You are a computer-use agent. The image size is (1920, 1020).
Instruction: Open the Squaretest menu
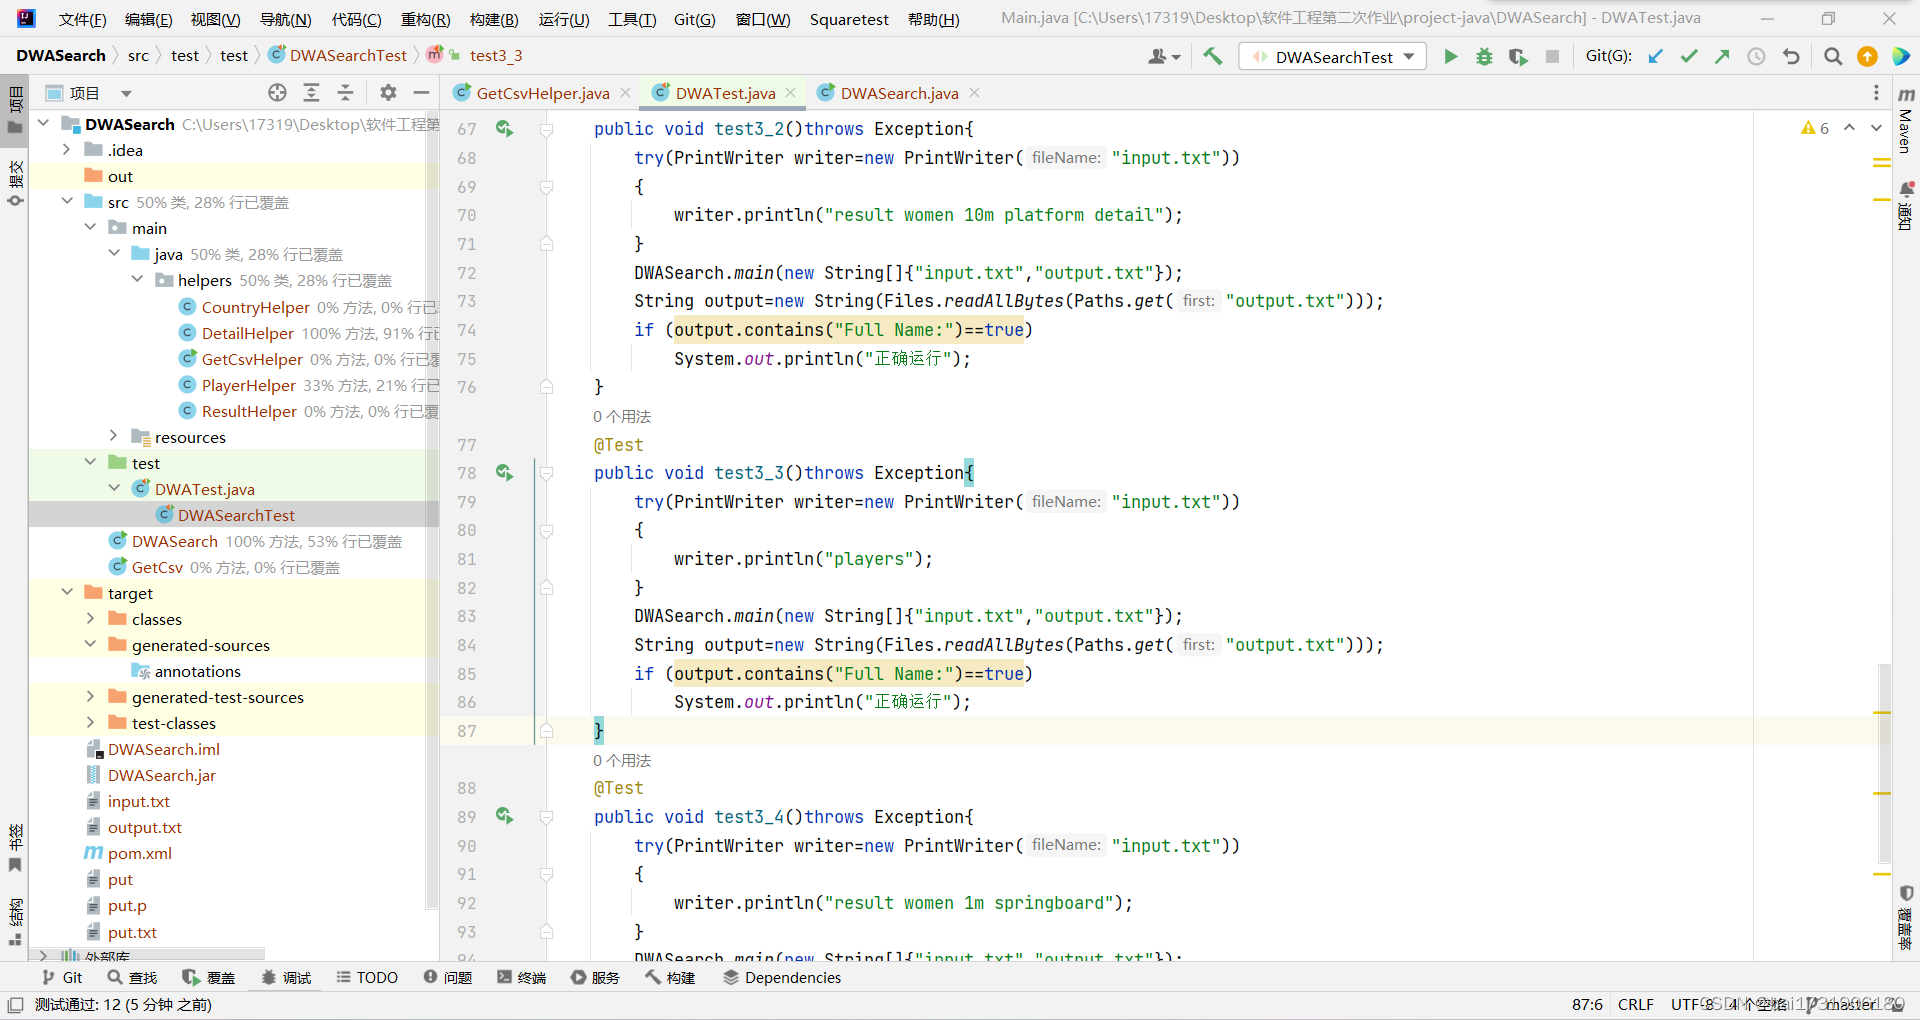[x=849, y=19]
